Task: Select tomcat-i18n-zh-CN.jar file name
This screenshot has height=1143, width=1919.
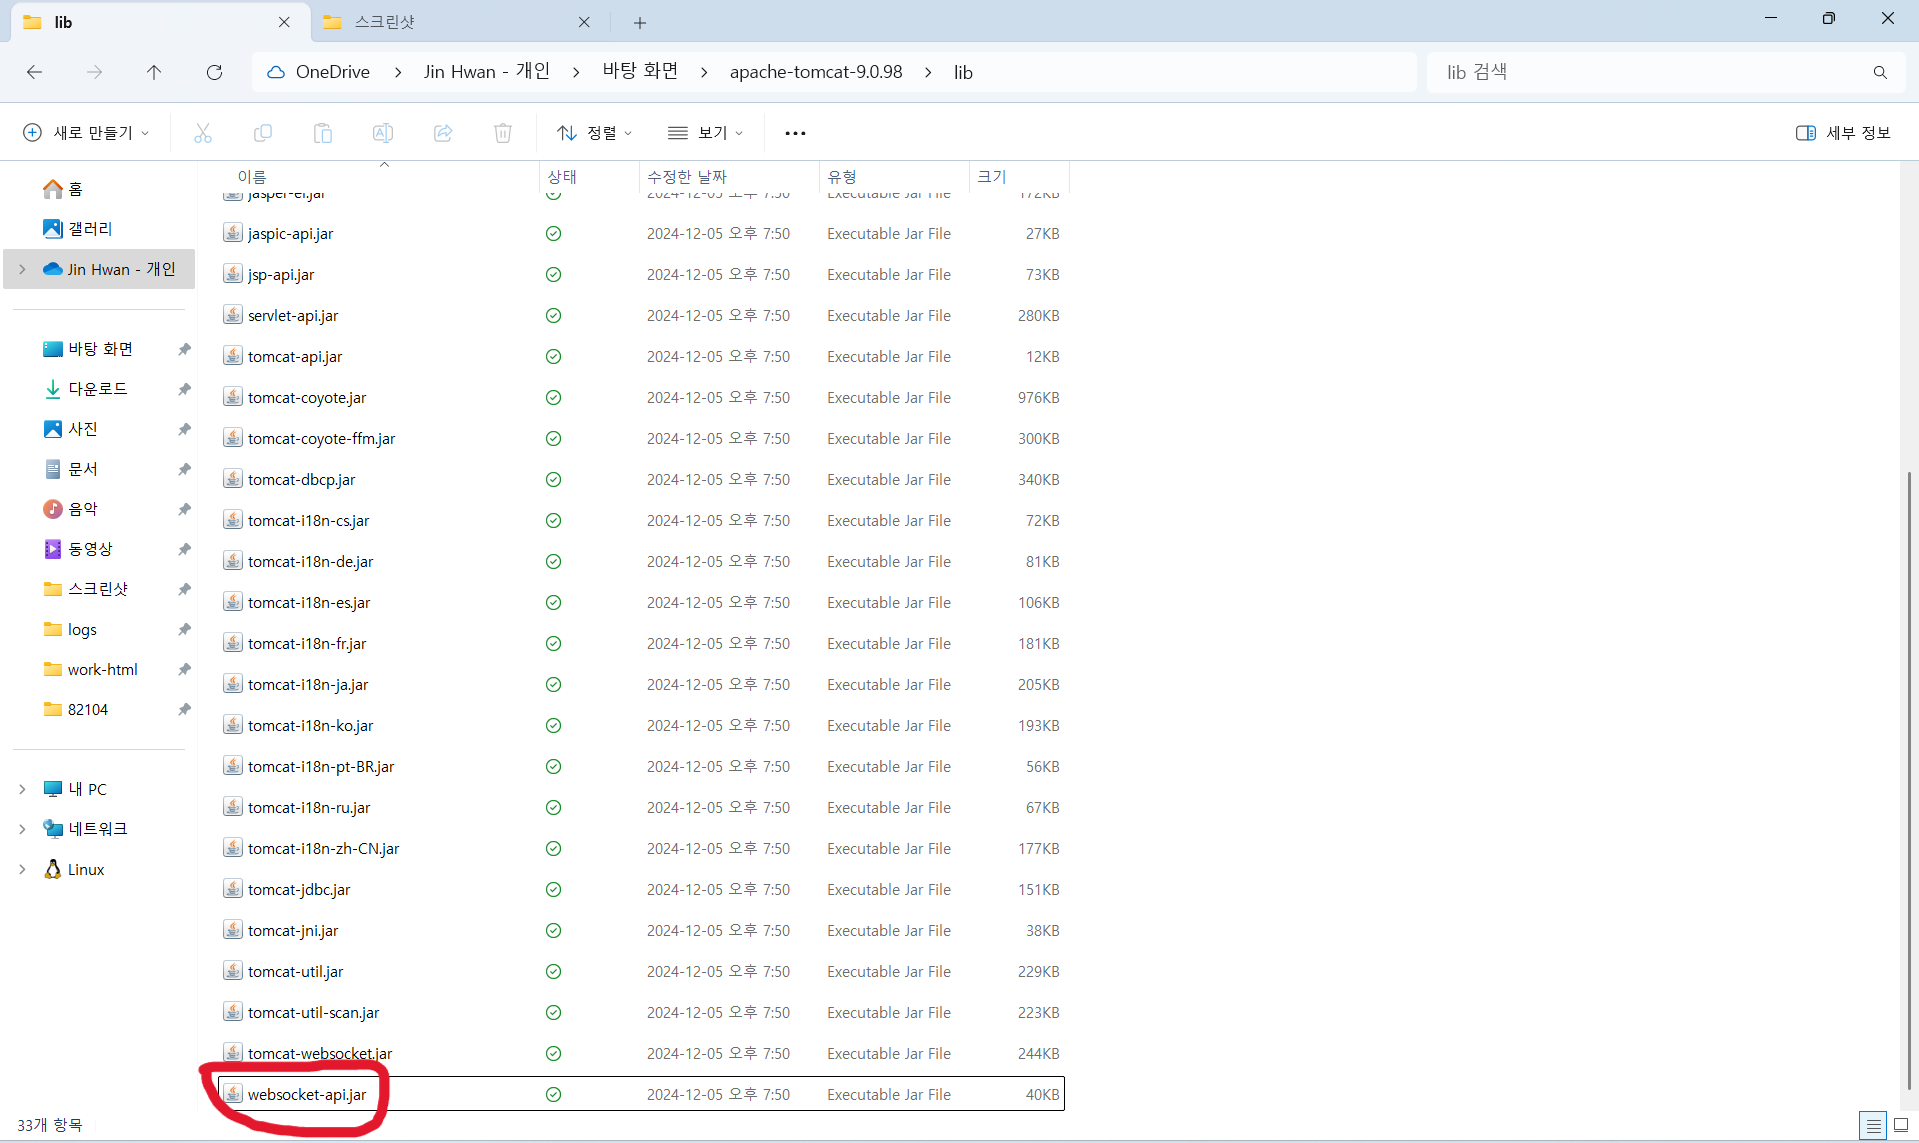Action: point(323,848)
